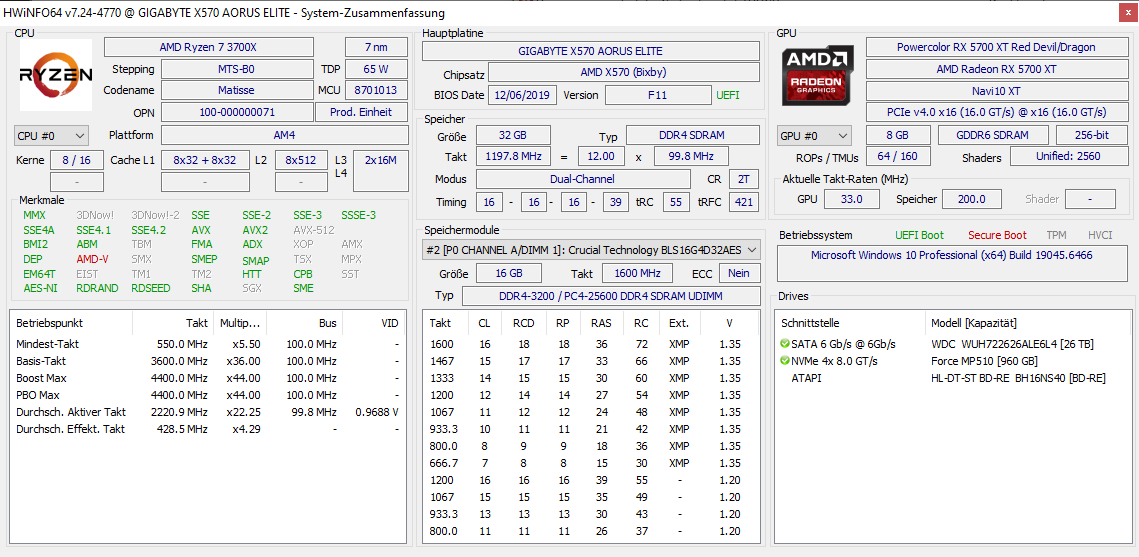Screen dimensions: 1139x557
Task: Click the AMD-V feature label
Action: pos(92,259)
